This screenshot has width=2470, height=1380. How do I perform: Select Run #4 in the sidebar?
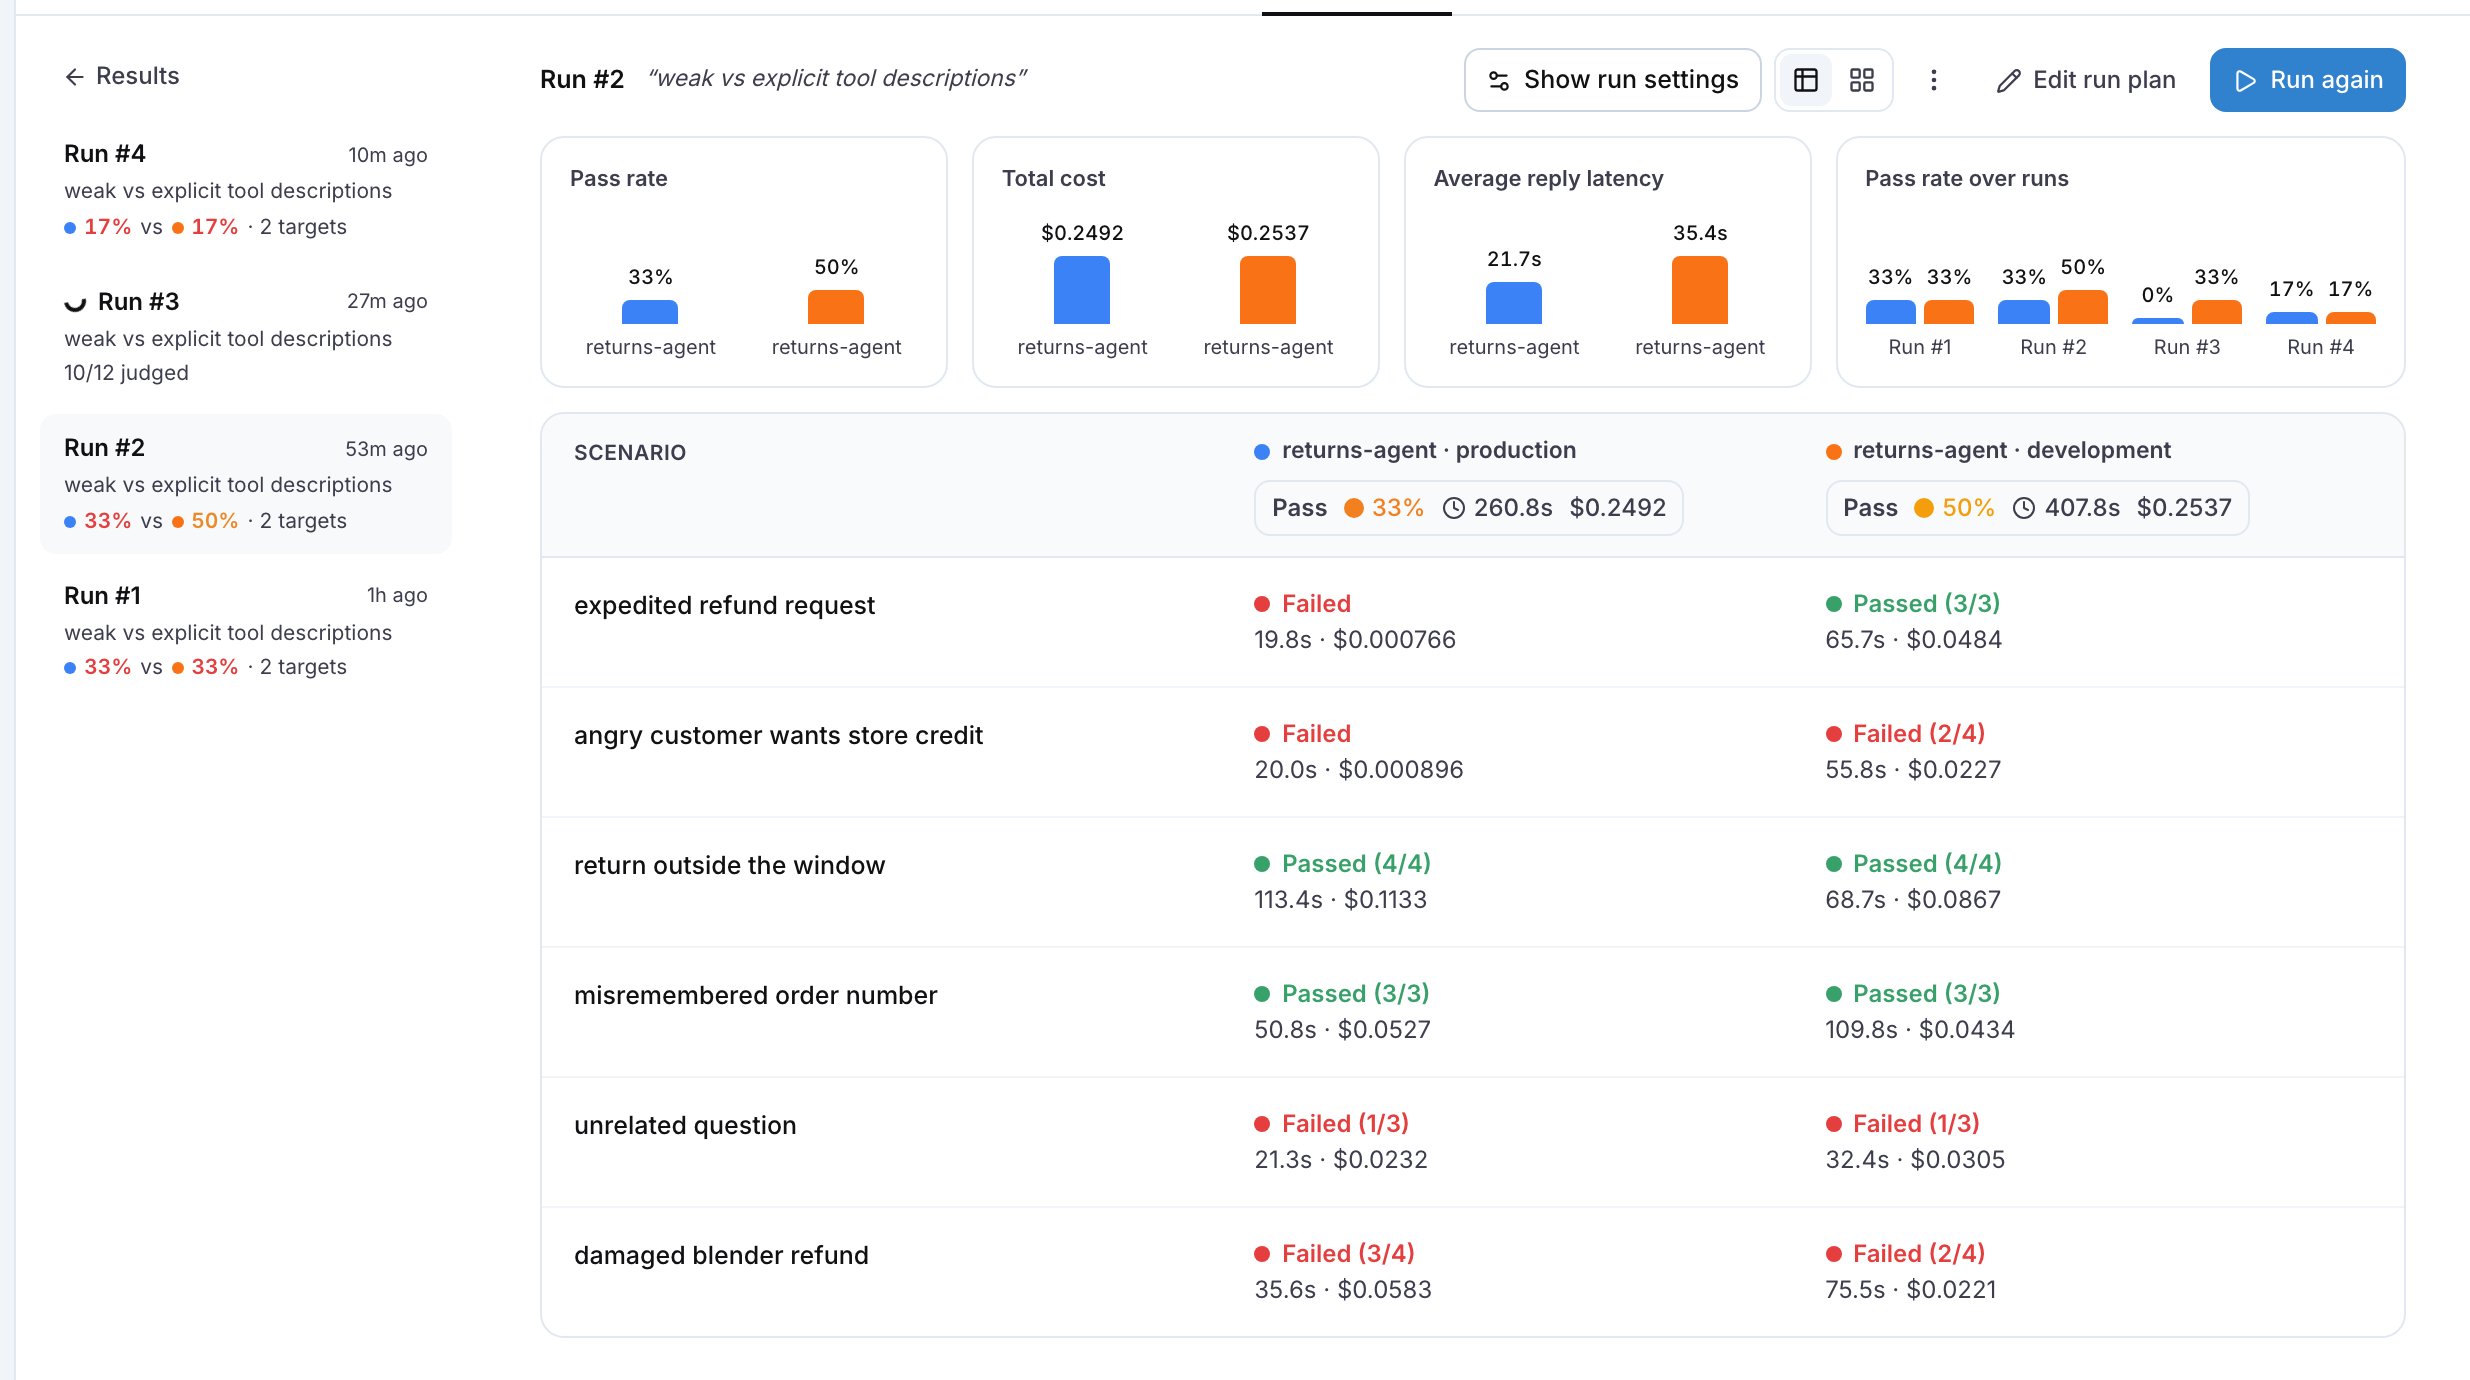246,190
